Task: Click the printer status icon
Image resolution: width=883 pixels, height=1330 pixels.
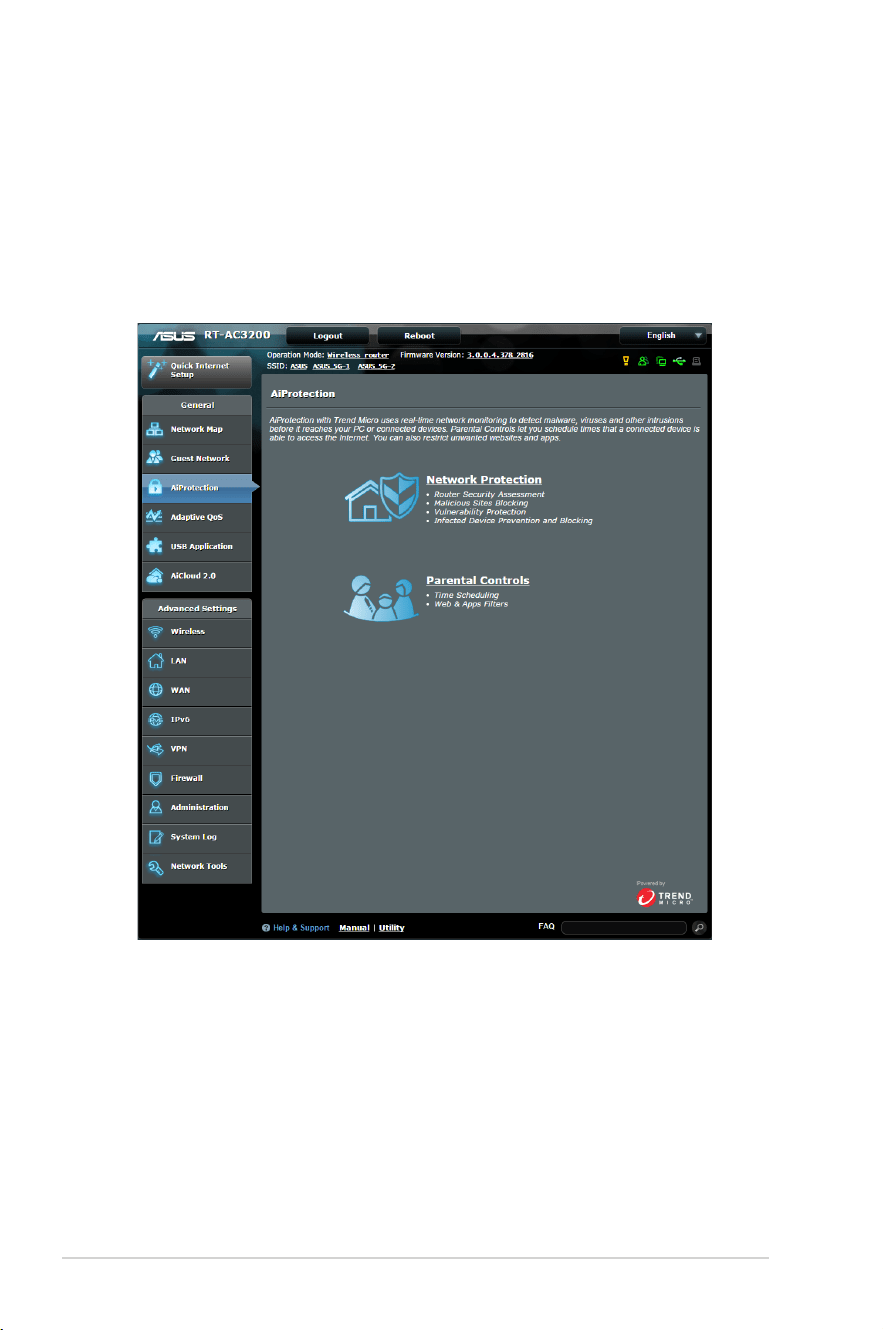Action: click(697, 361)
